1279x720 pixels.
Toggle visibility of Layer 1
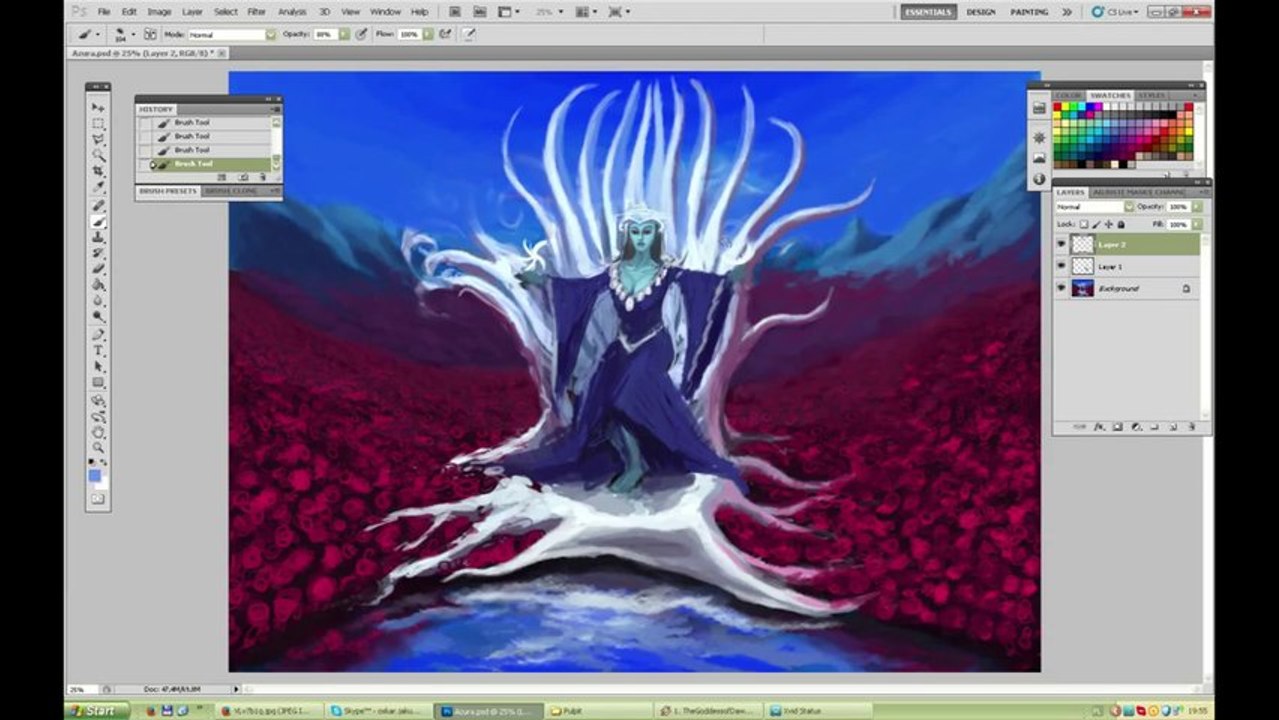click(x=1061, y=266)
